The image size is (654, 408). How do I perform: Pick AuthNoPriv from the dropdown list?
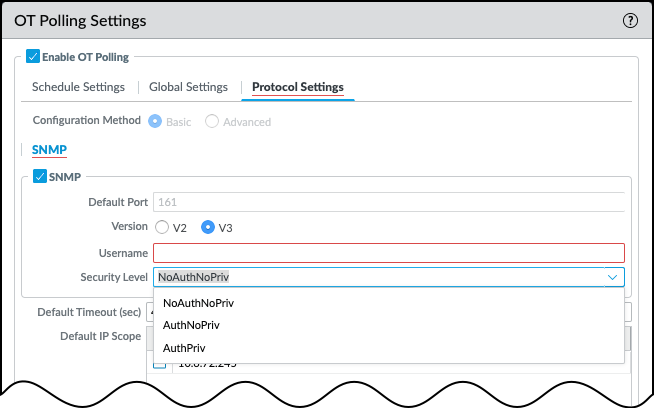point(190,325)
